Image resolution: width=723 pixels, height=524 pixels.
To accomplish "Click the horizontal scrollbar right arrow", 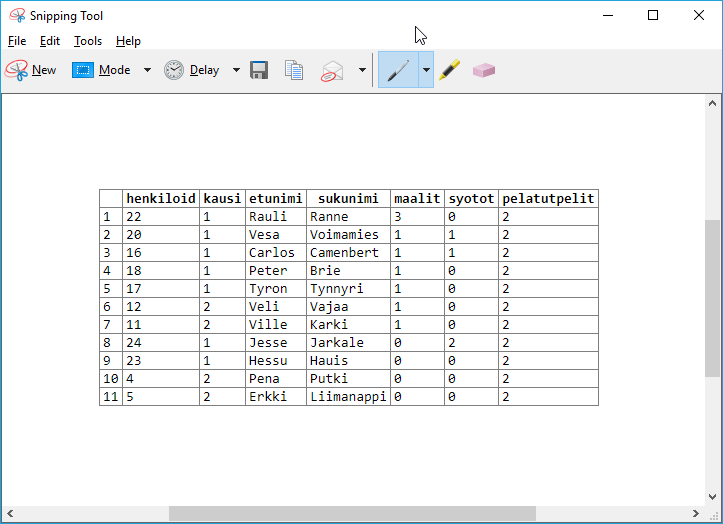I will click(x=697, y=514).
